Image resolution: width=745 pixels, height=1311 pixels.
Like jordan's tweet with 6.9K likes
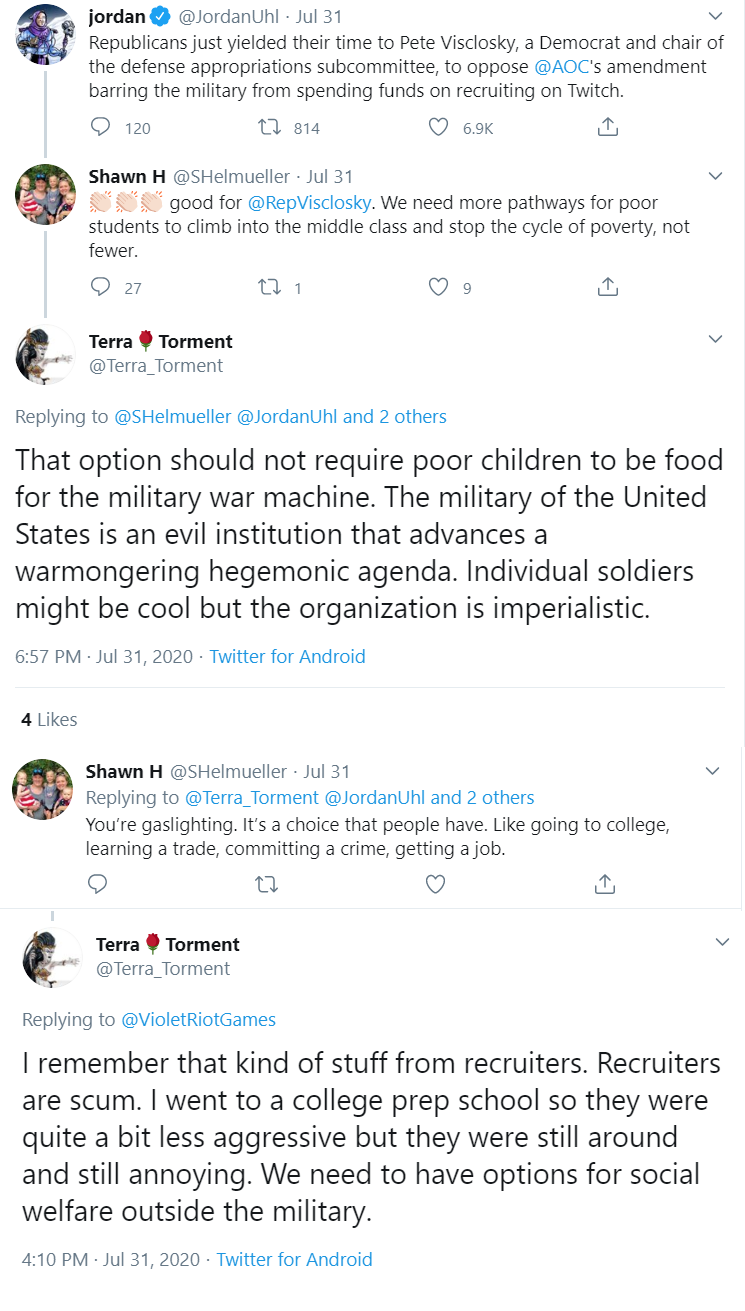[438, 127]
